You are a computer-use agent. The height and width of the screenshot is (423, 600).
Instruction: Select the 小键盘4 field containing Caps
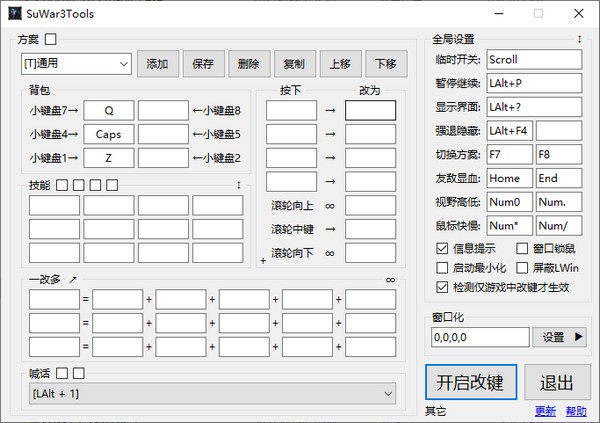tap(109, 134)
